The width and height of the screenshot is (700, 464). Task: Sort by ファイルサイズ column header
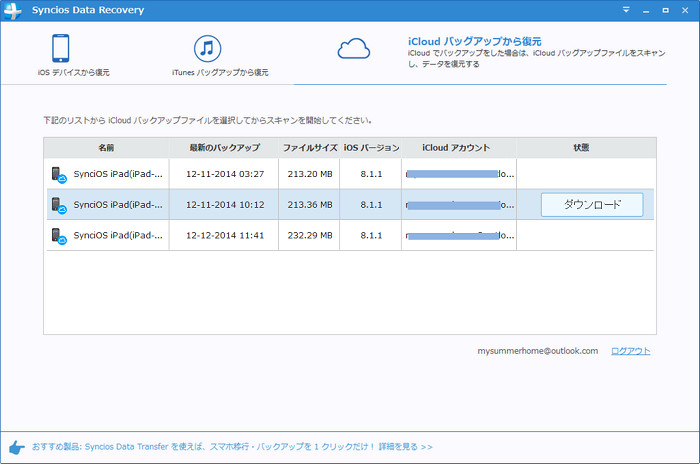tap(309, 147)
